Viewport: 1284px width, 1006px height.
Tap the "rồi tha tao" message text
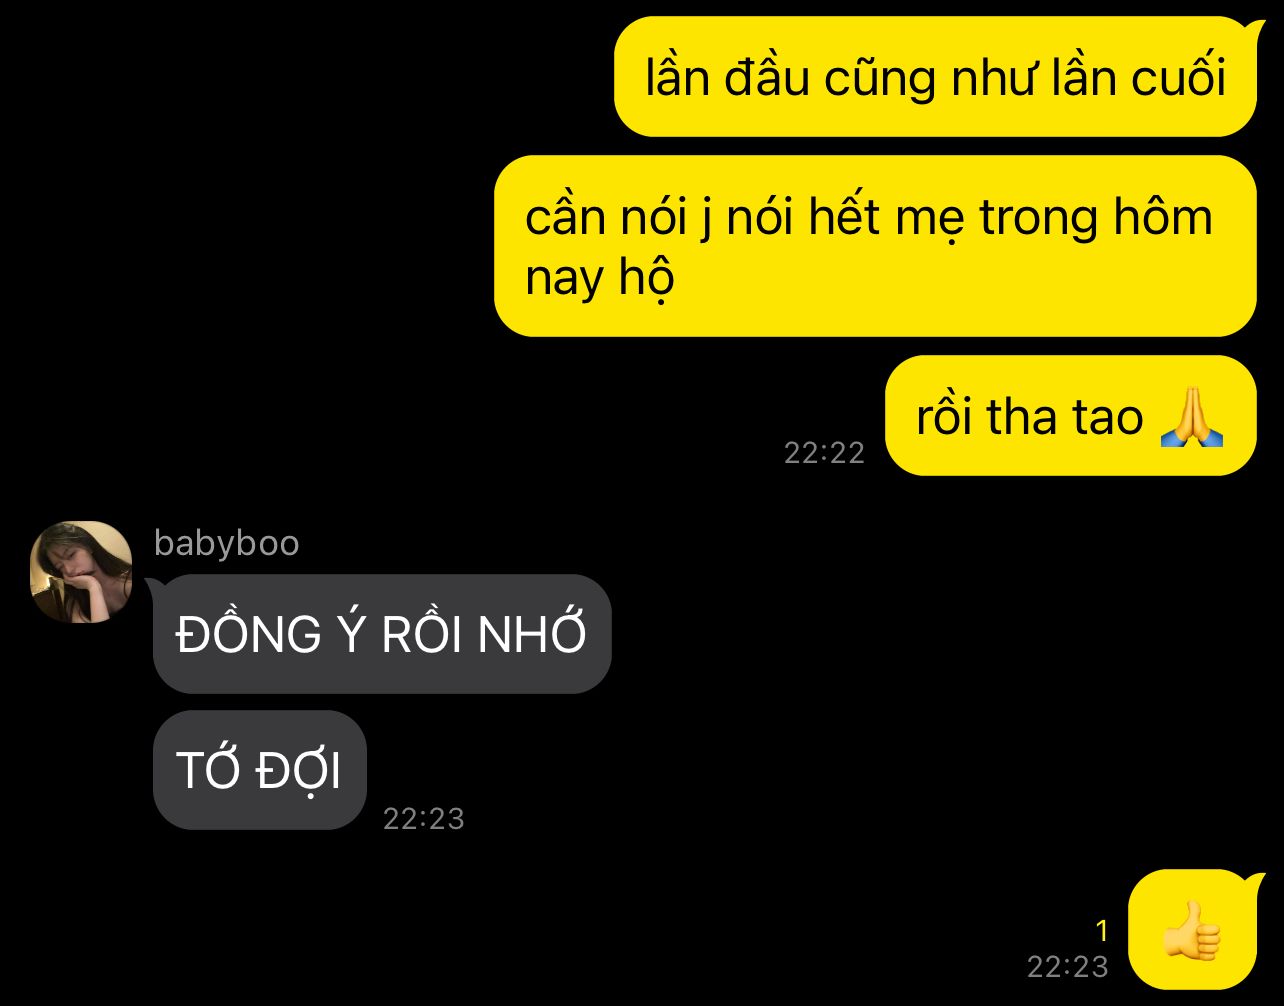click(1030, 417)
